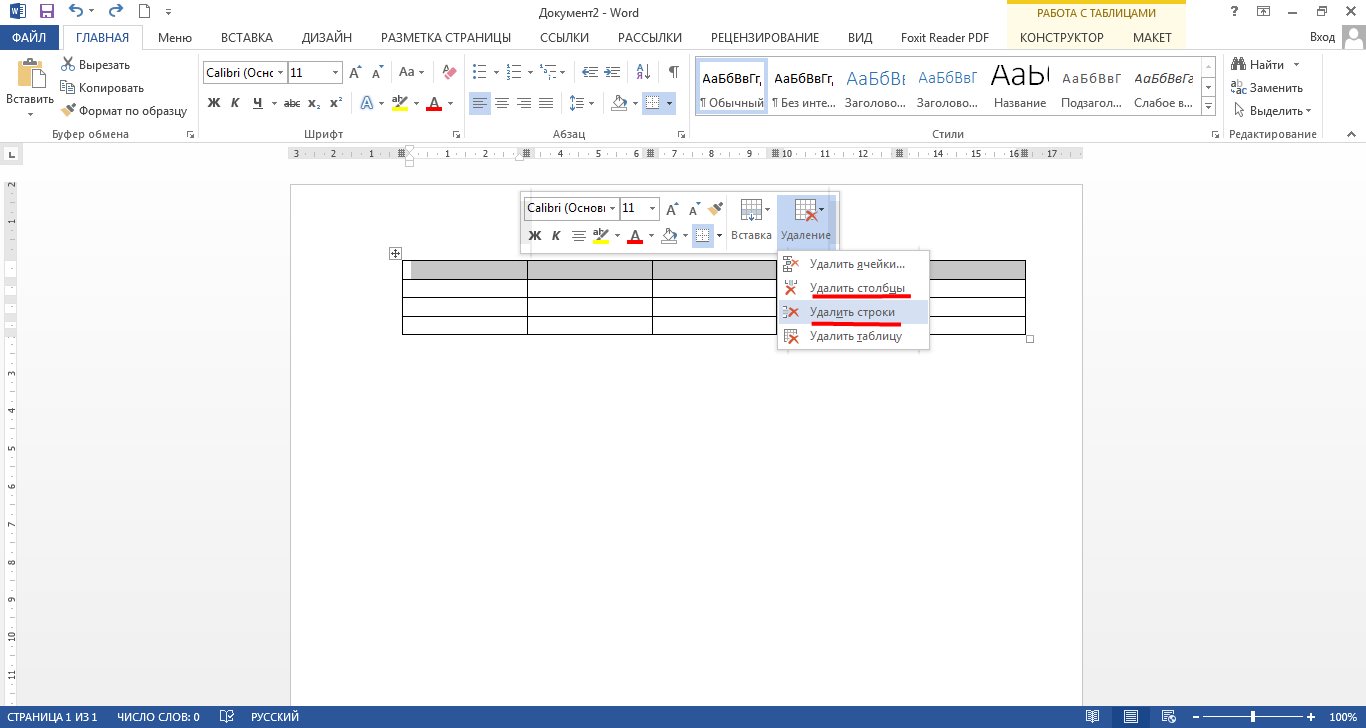
Task: Open the ribbon font name dropdown
Action: [x=279, y=73]
